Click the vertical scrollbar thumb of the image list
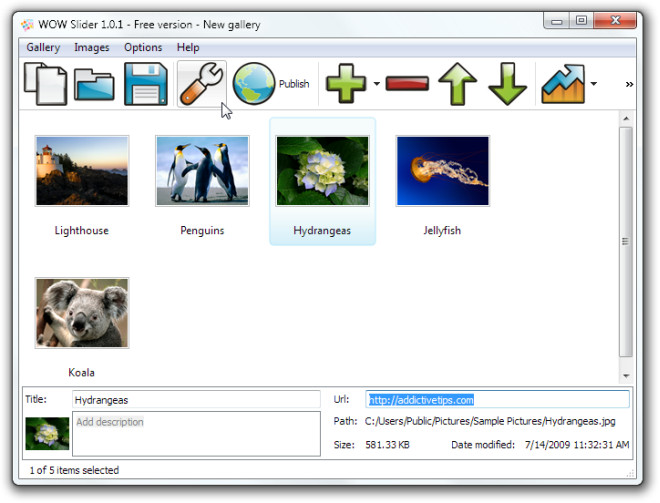660x503 pixels. tap(626, 242)
